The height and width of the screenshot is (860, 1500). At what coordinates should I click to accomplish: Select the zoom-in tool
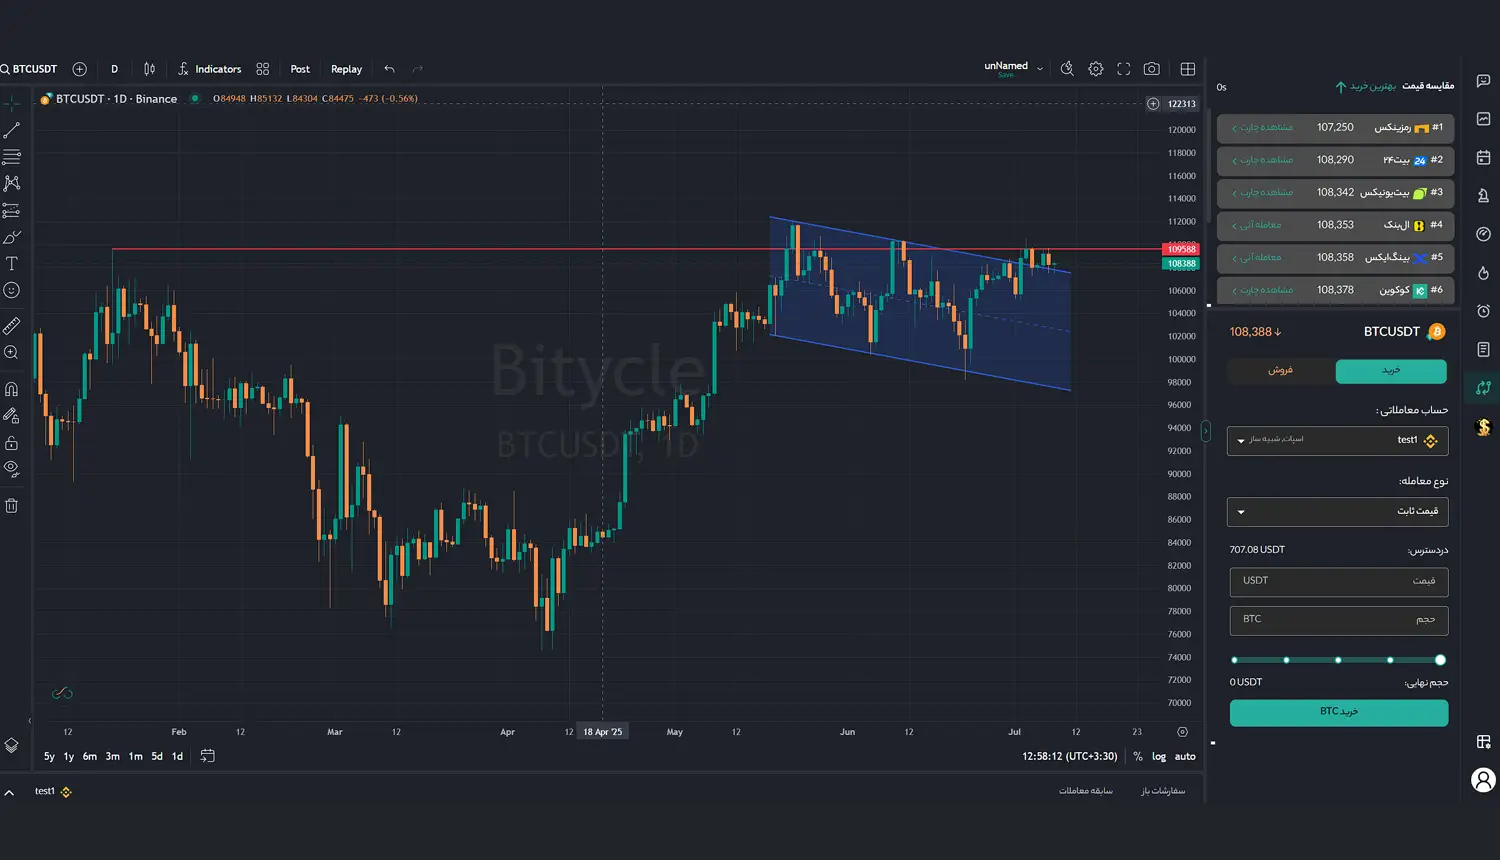click(12, 352)
